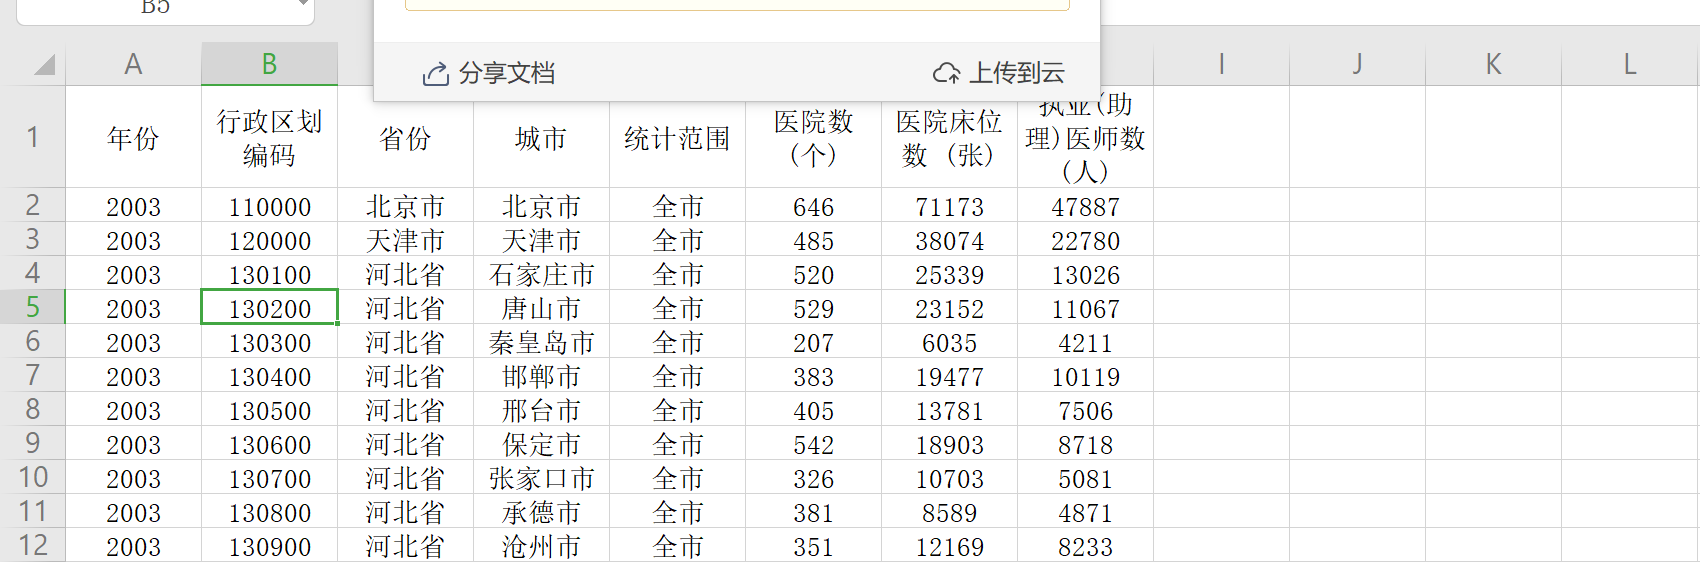The image size is (1700, 562).
Task: Click city cell 沧州市
Action: (x=541, y=546)
